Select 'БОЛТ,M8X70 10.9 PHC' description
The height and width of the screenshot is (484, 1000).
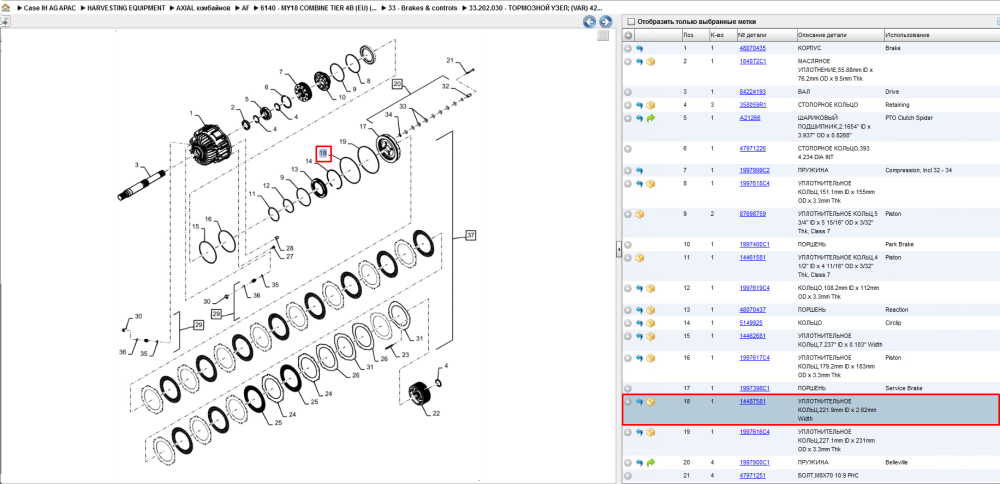[x=830, y=476]
